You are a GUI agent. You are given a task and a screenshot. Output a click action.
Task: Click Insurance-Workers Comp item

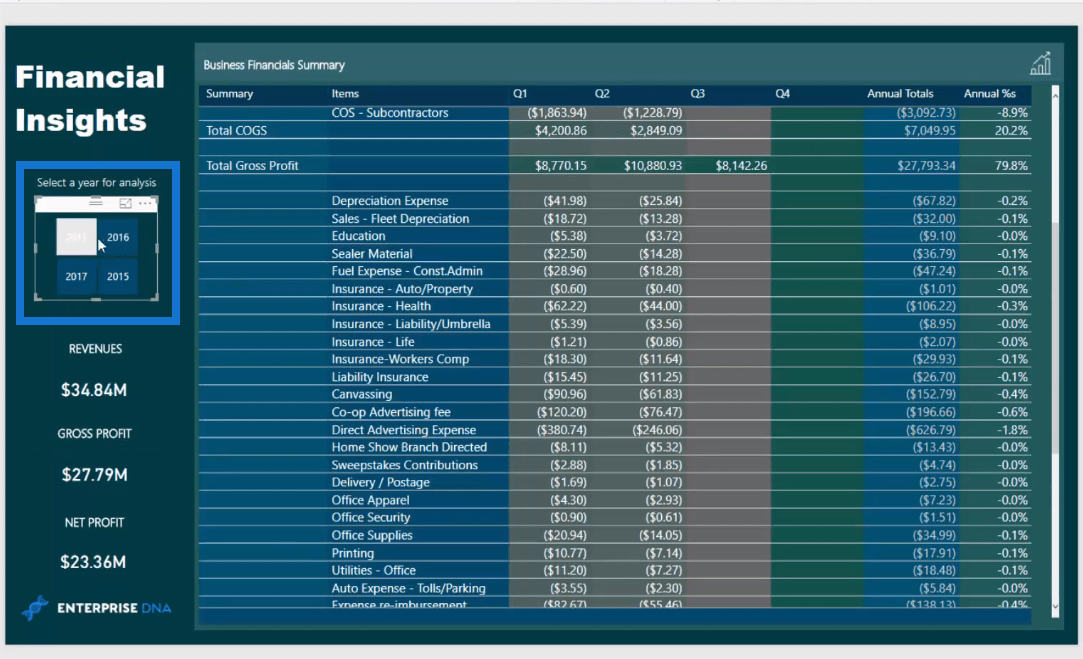pyautogui.click(x=400, y=359)
